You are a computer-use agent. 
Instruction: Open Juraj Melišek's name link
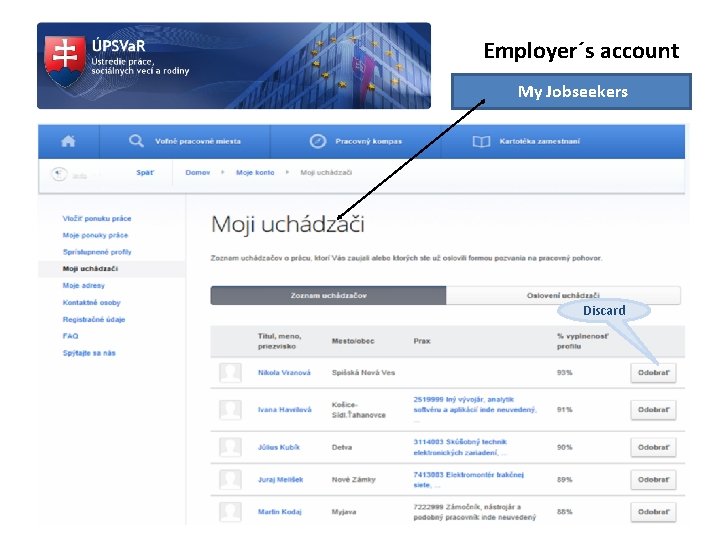coord(281,479)
